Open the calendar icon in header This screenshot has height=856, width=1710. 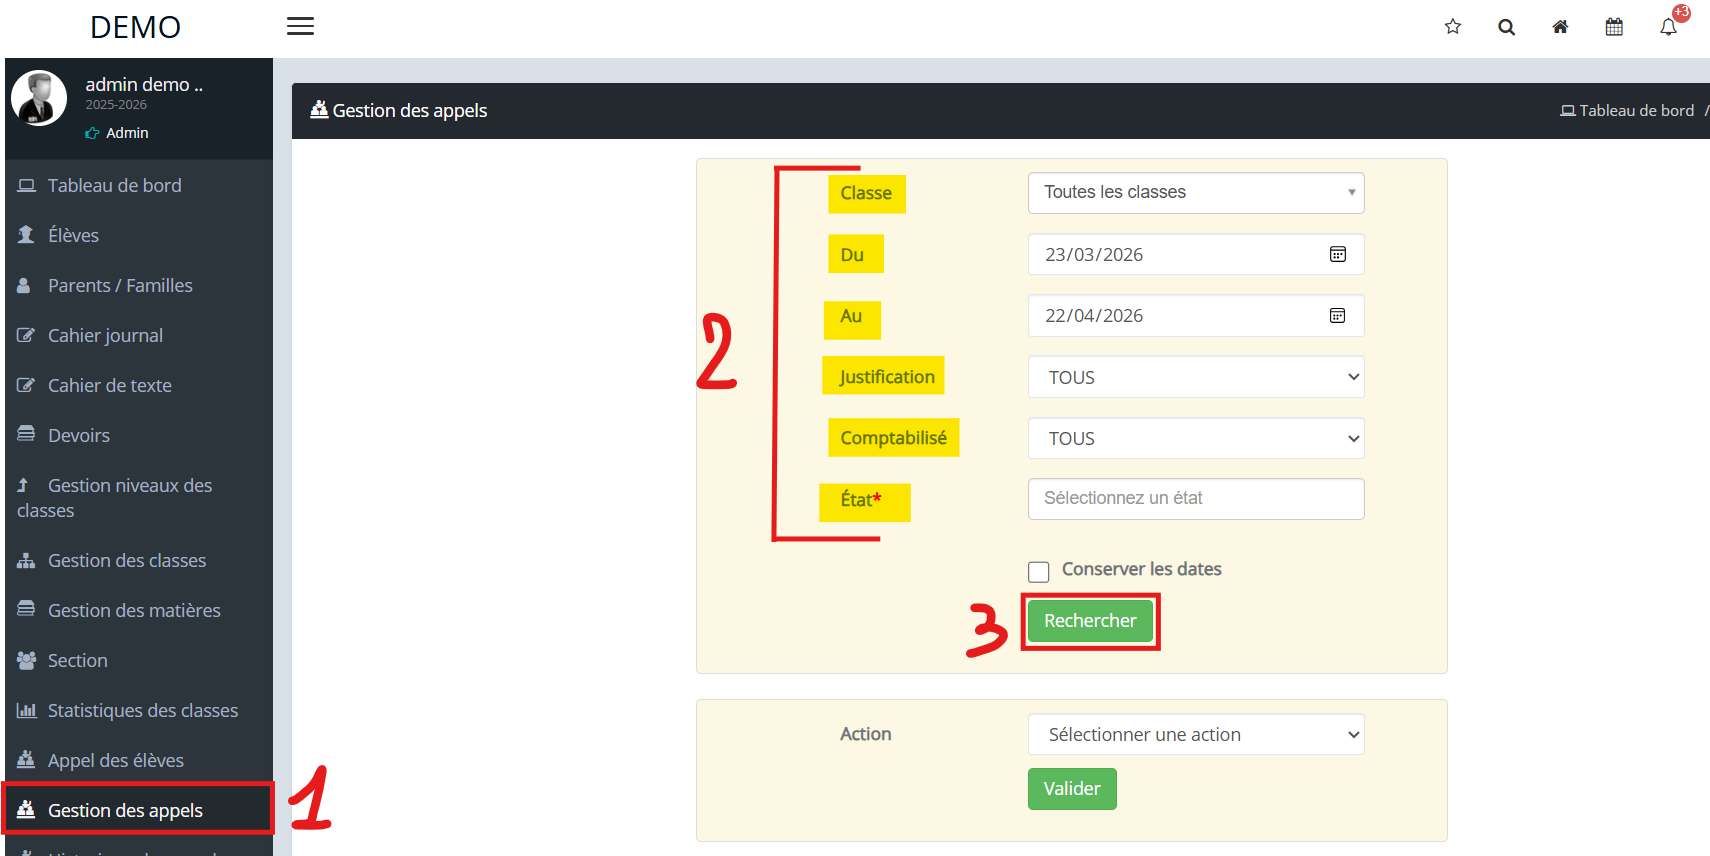[x=1614, y=27]
